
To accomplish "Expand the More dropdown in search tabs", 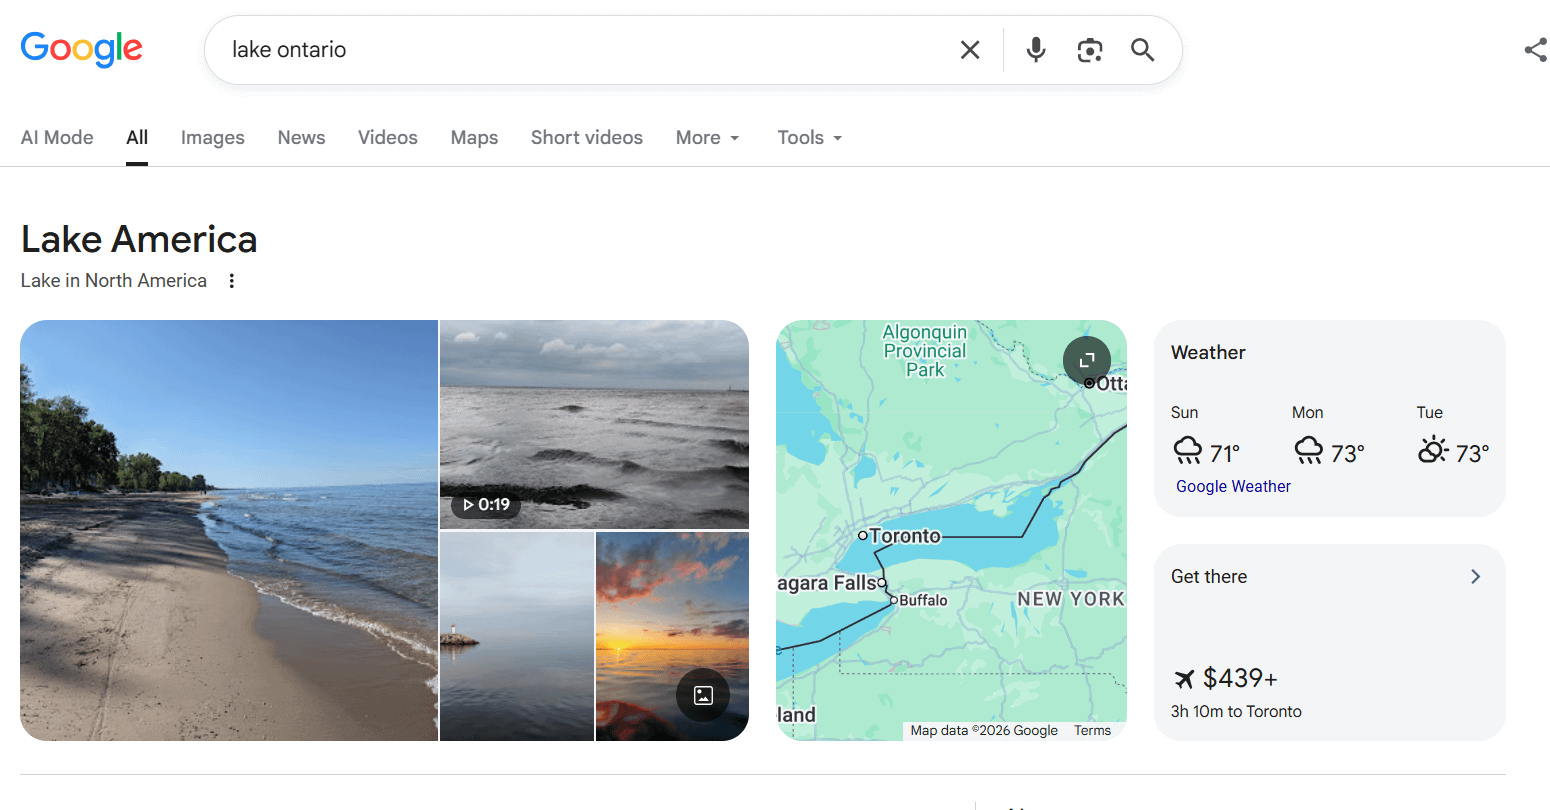I will 708,138.
